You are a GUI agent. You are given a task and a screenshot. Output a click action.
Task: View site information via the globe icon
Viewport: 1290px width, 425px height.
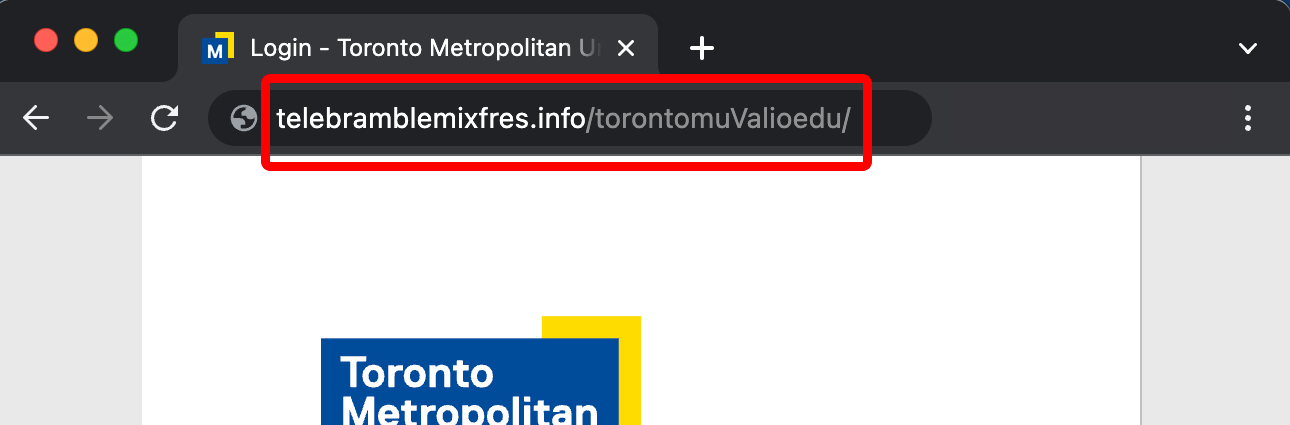click(243, 118)
